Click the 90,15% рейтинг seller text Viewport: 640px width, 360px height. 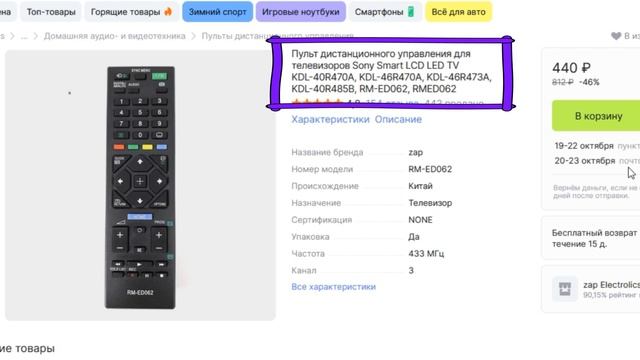[x=611, y=295]
